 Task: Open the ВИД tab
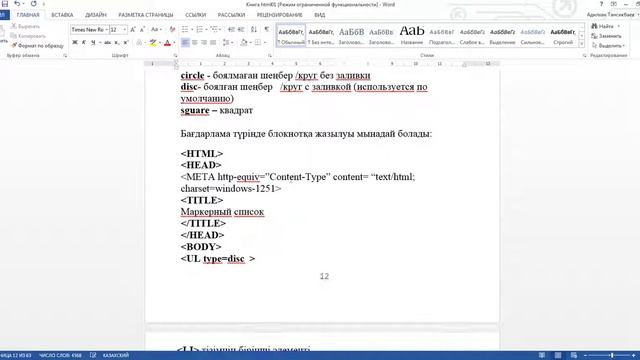[x=320, y=15]
